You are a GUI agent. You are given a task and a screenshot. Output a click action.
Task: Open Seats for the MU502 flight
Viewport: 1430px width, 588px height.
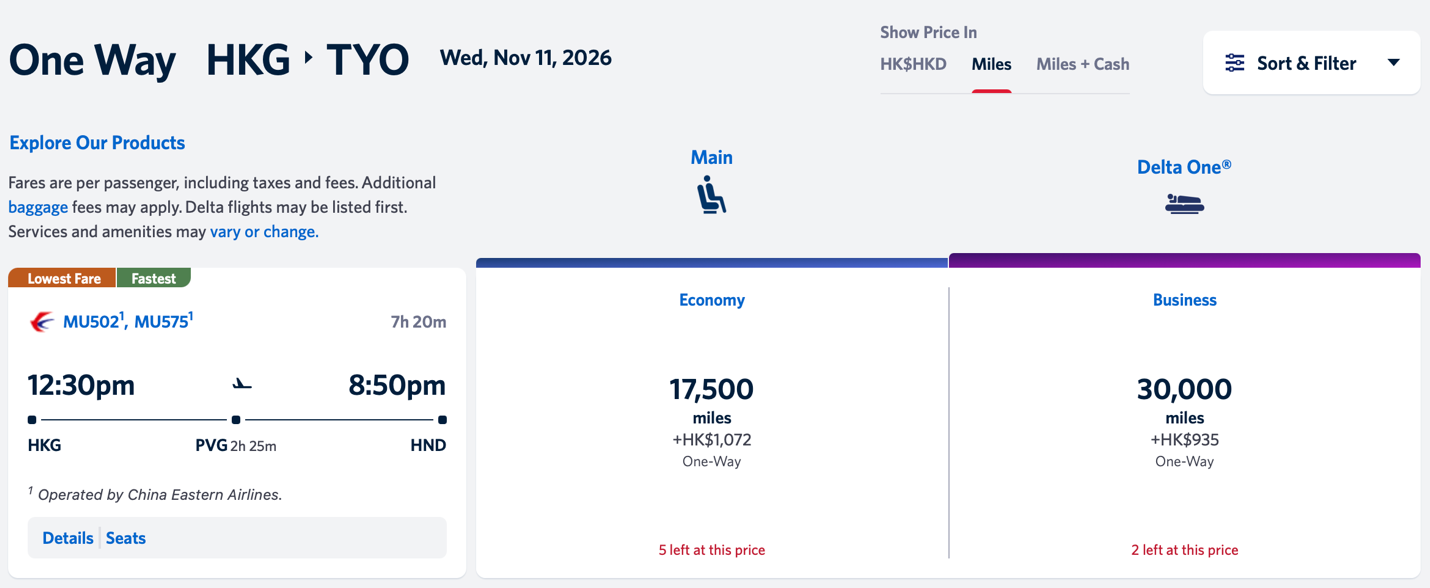click(125, 538)
